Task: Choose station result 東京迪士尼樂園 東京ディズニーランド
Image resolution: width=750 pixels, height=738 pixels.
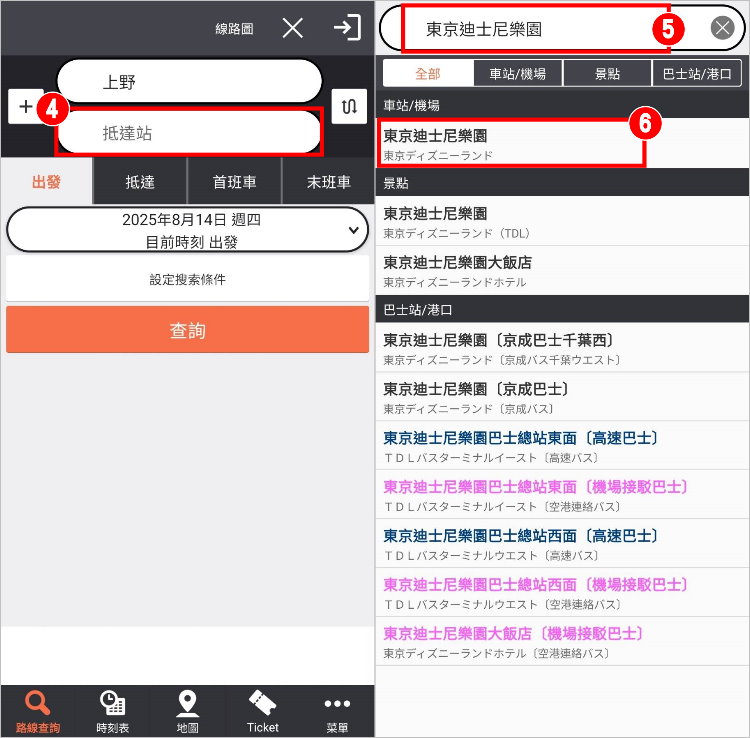Action: (562, 143)
